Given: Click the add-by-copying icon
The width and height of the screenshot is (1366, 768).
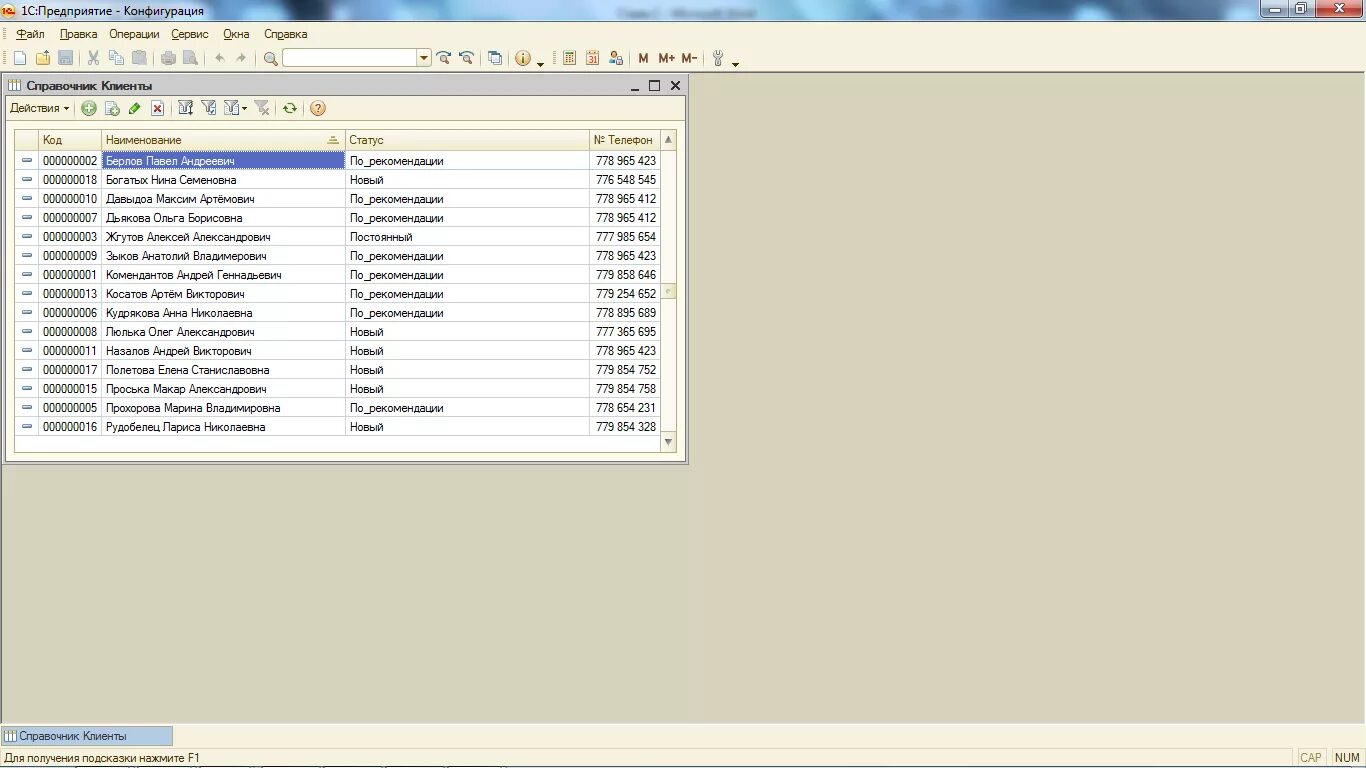Looking at the screenshot, I should pyautogui.click(x=112, y=108).
